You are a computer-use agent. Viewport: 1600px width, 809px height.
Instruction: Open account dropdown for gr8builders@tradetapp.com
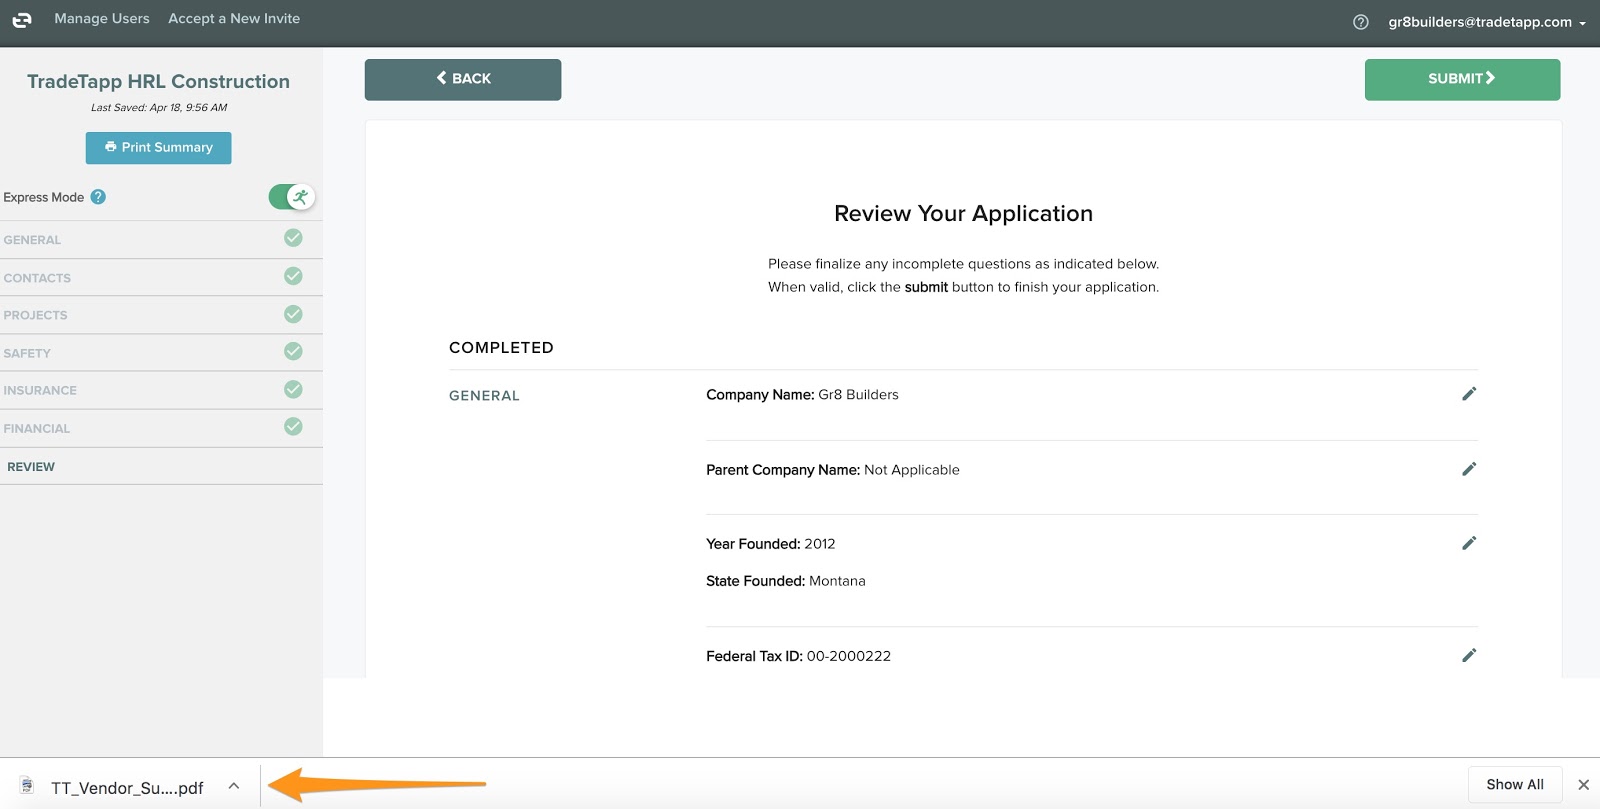(1486, 22)
